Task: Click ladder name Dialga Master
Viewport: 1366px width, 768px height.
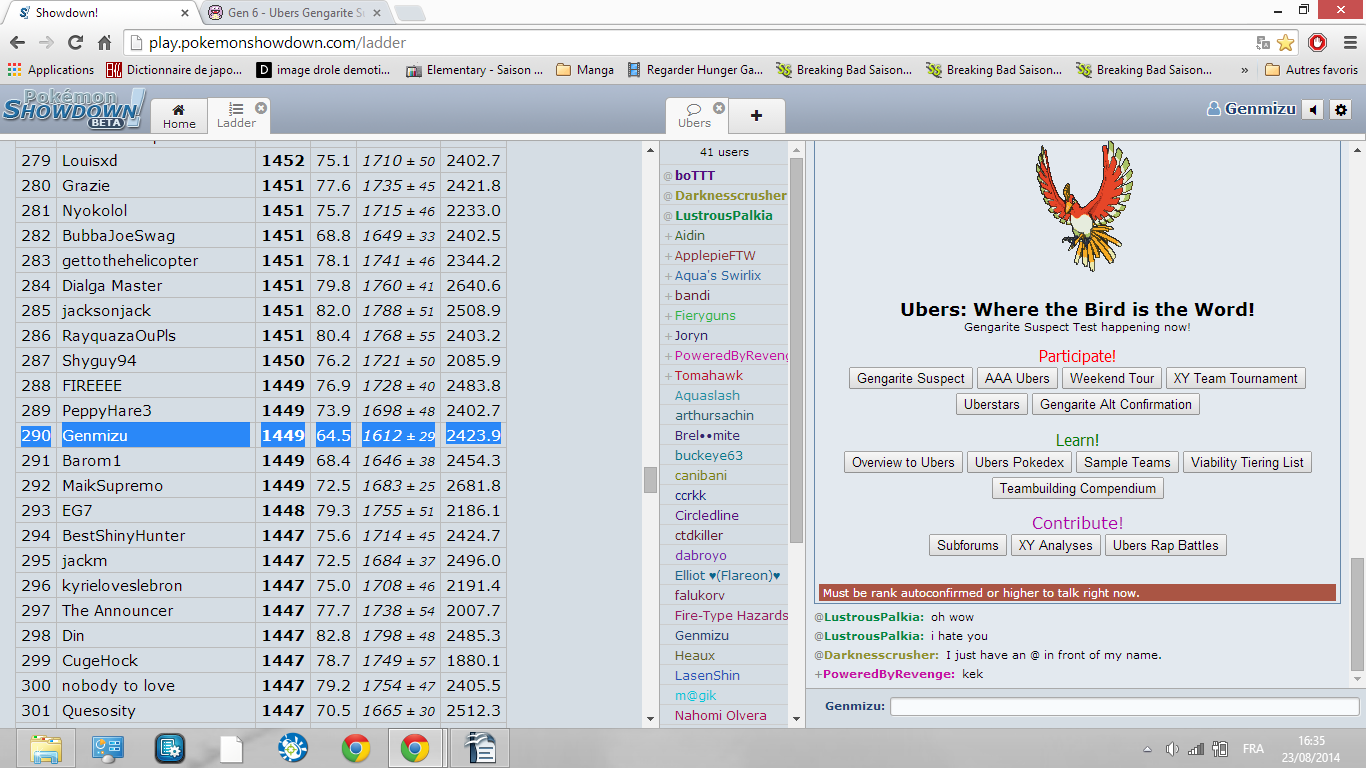Action: (x=112, y=285)
